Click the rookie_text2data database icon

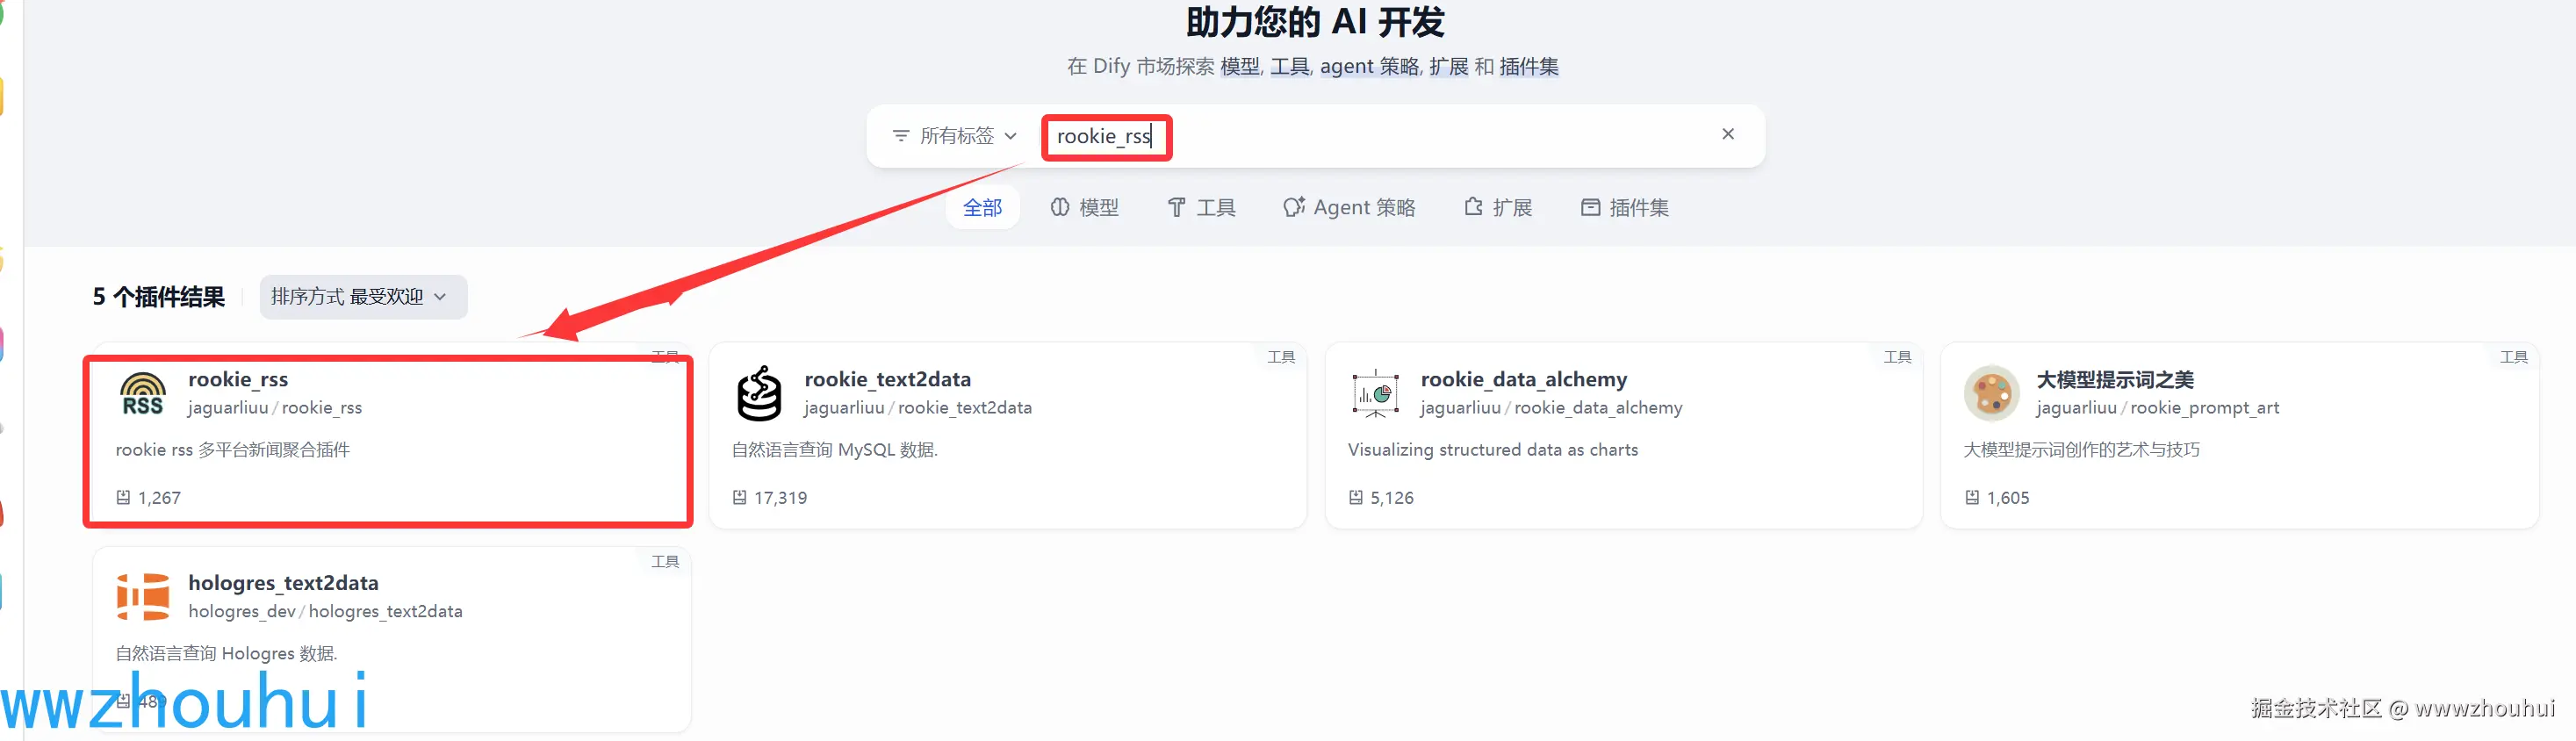tap(759, 393)
